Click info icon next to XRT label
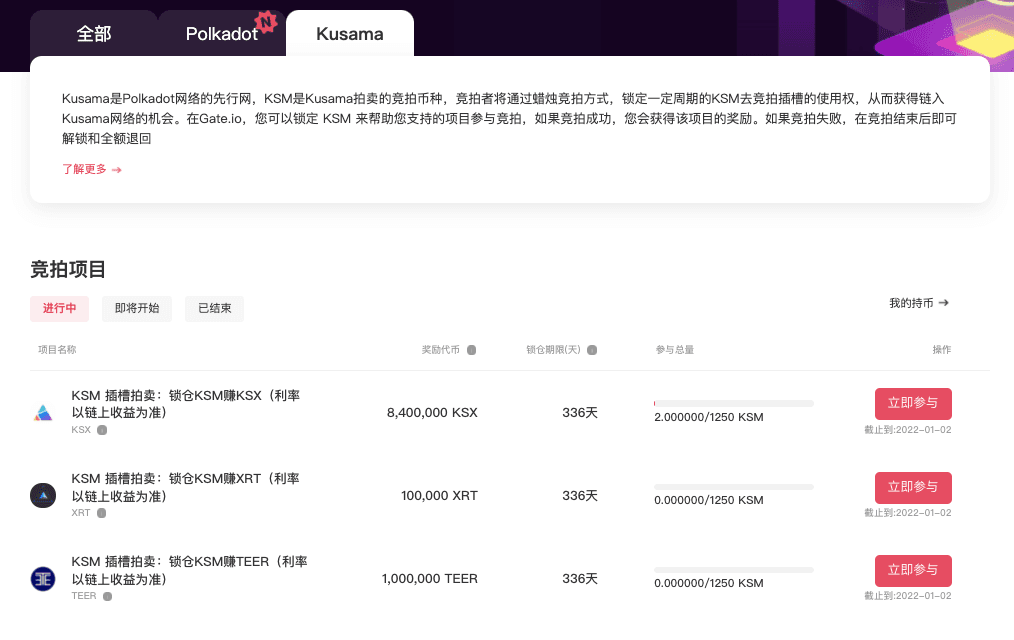The height and width of the screenshot is (640, 1014). pos(102,513)
